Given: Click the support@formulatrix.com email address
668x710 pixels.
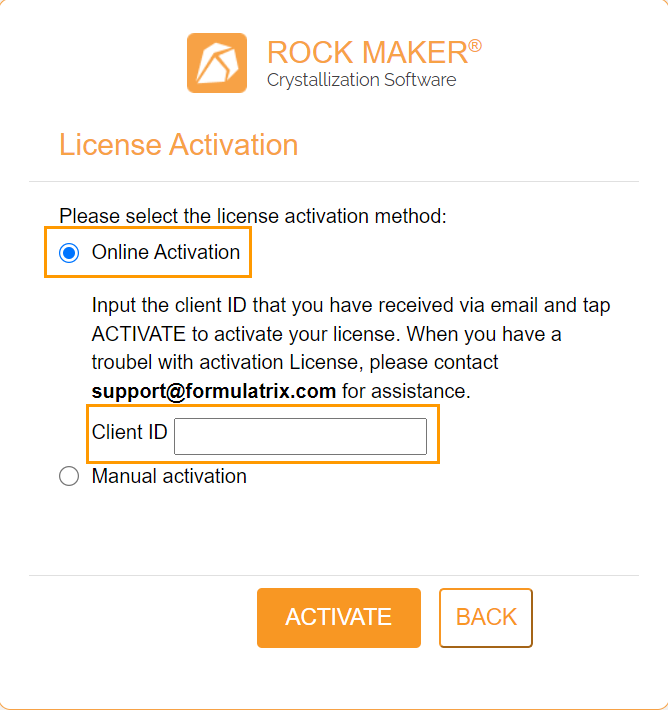Looking at the screenshot, I should 214,391.
